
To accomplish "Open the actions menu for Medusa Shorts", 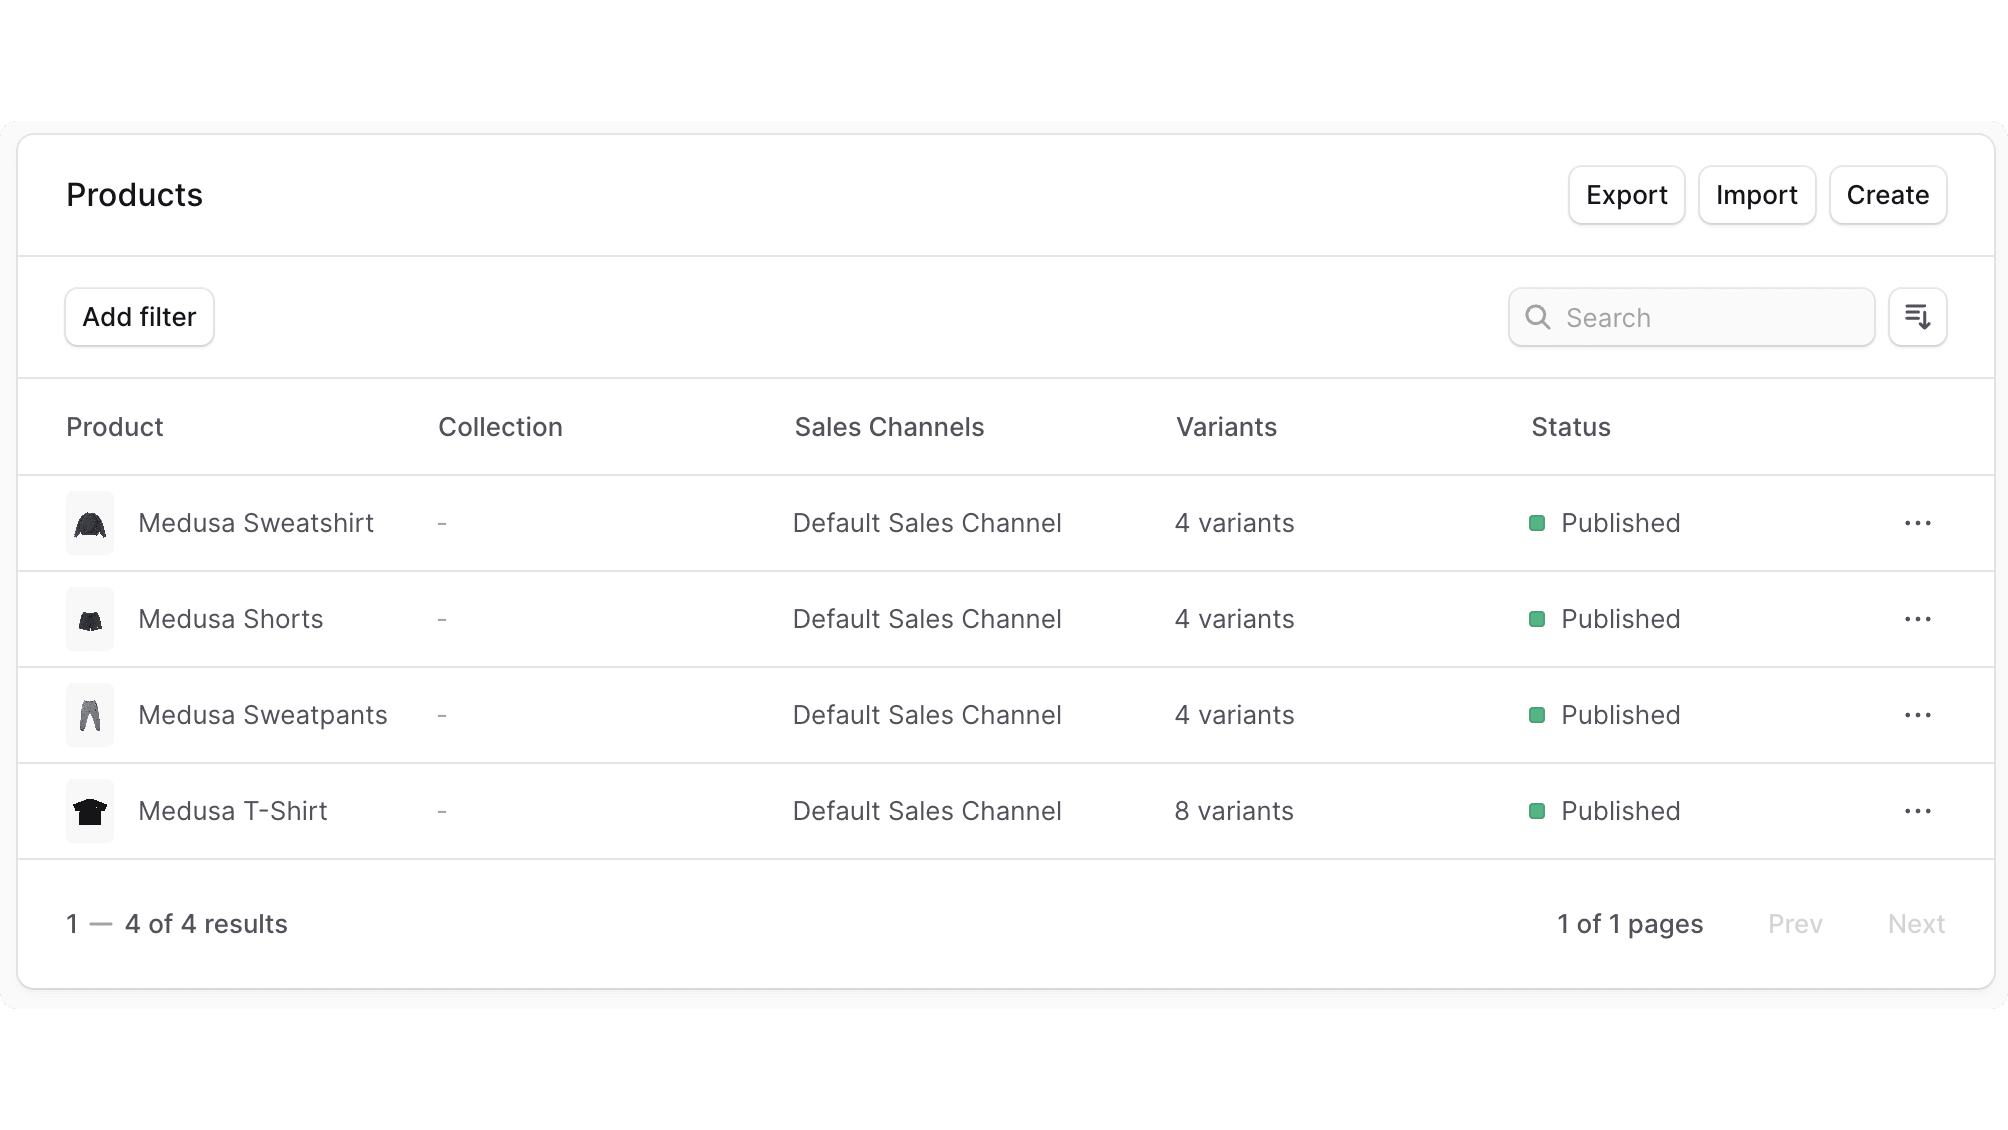I will (1918, 619).
